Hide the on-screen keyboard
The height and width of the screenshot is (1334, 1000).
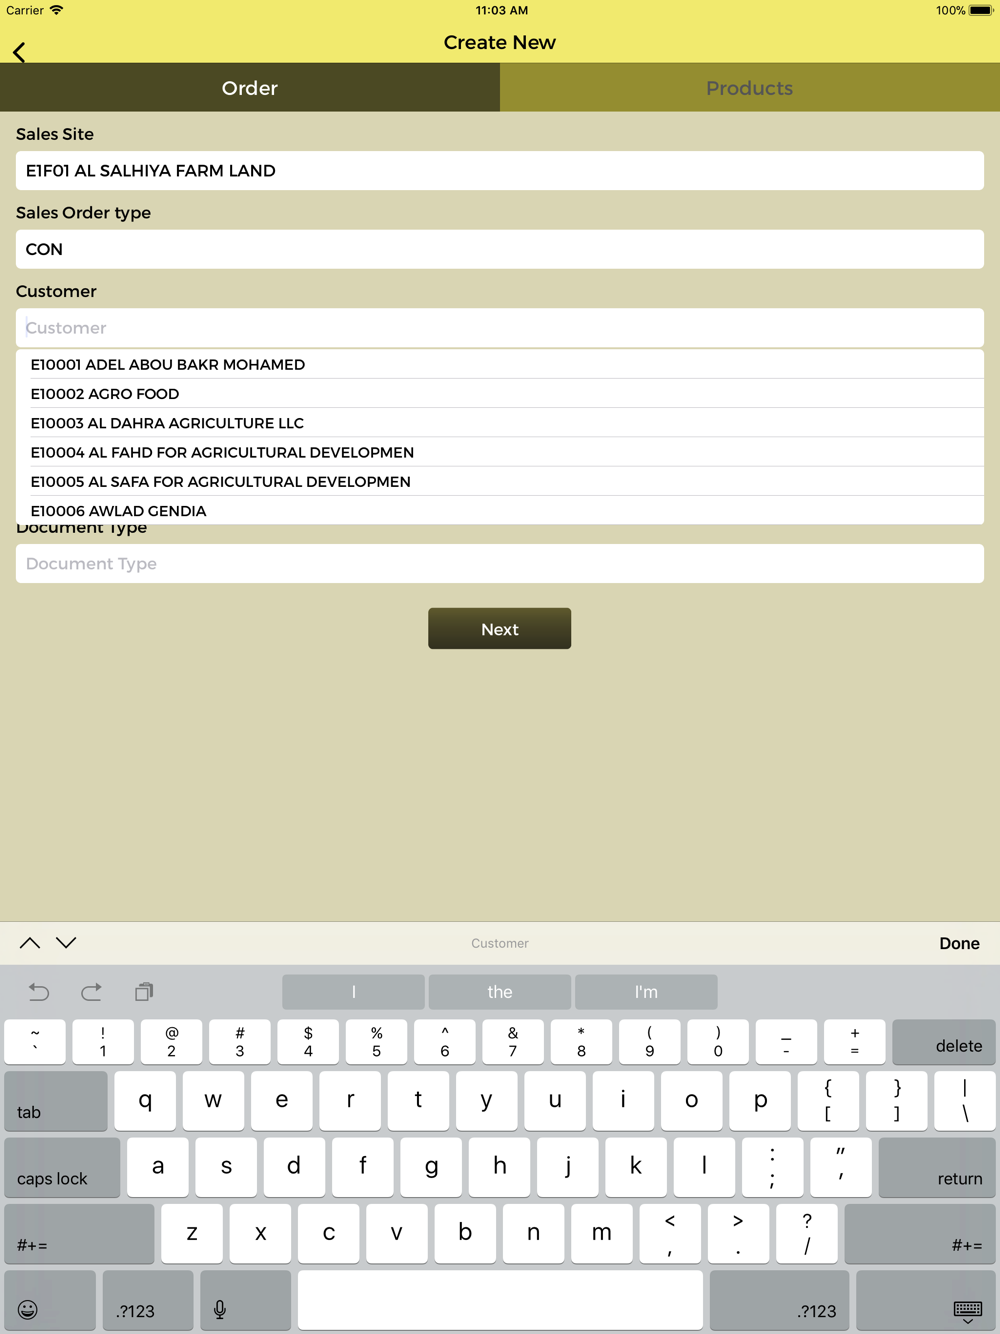point(926,1301)
